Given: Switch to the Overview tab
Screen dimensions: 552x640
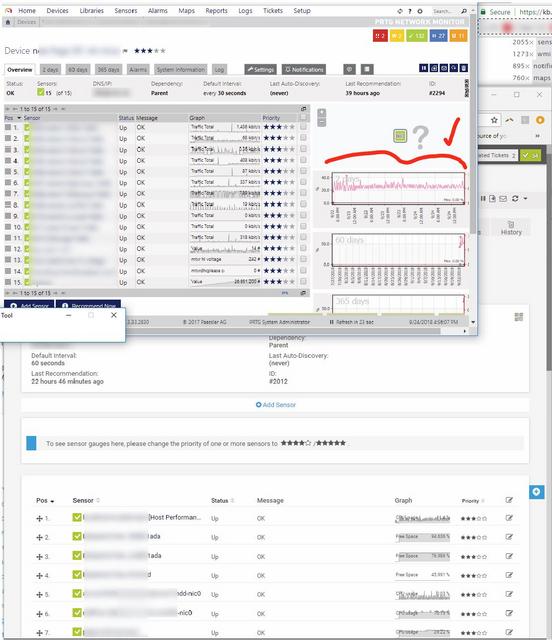Looking at the screenshot, I should (20, 69).
